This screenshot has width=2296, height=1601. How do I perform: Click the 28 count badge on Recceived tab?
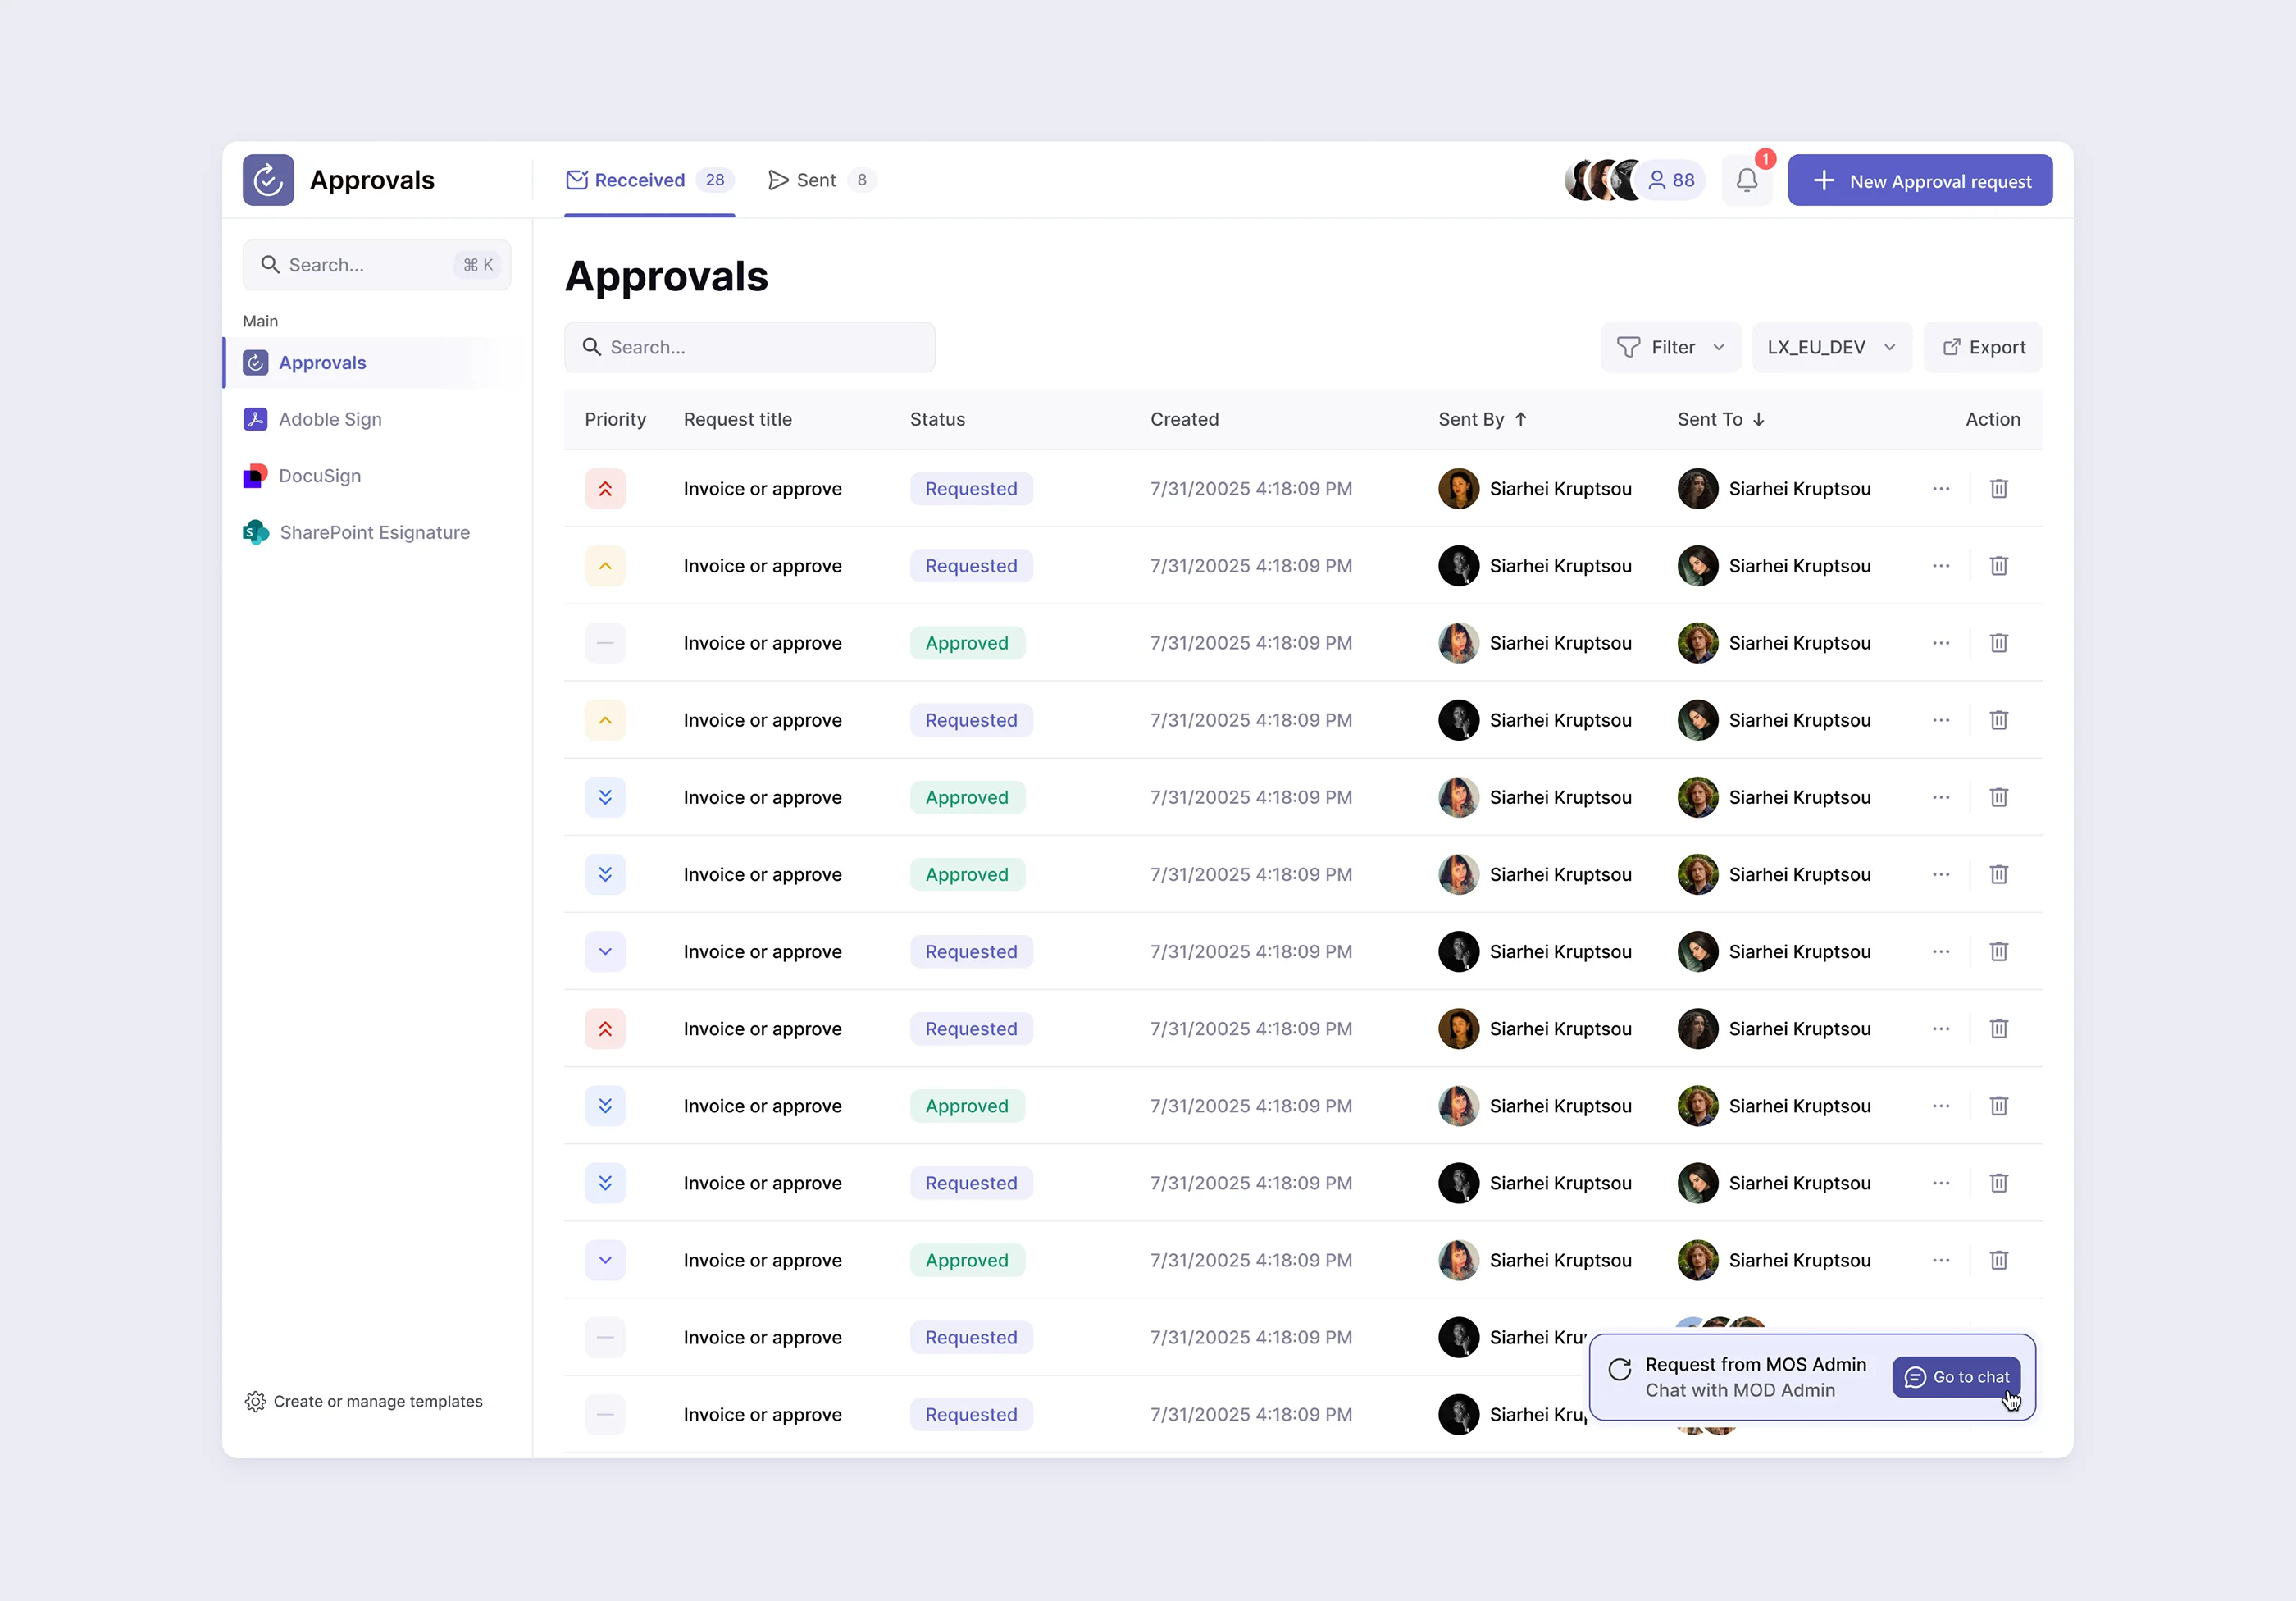[714, 180]
